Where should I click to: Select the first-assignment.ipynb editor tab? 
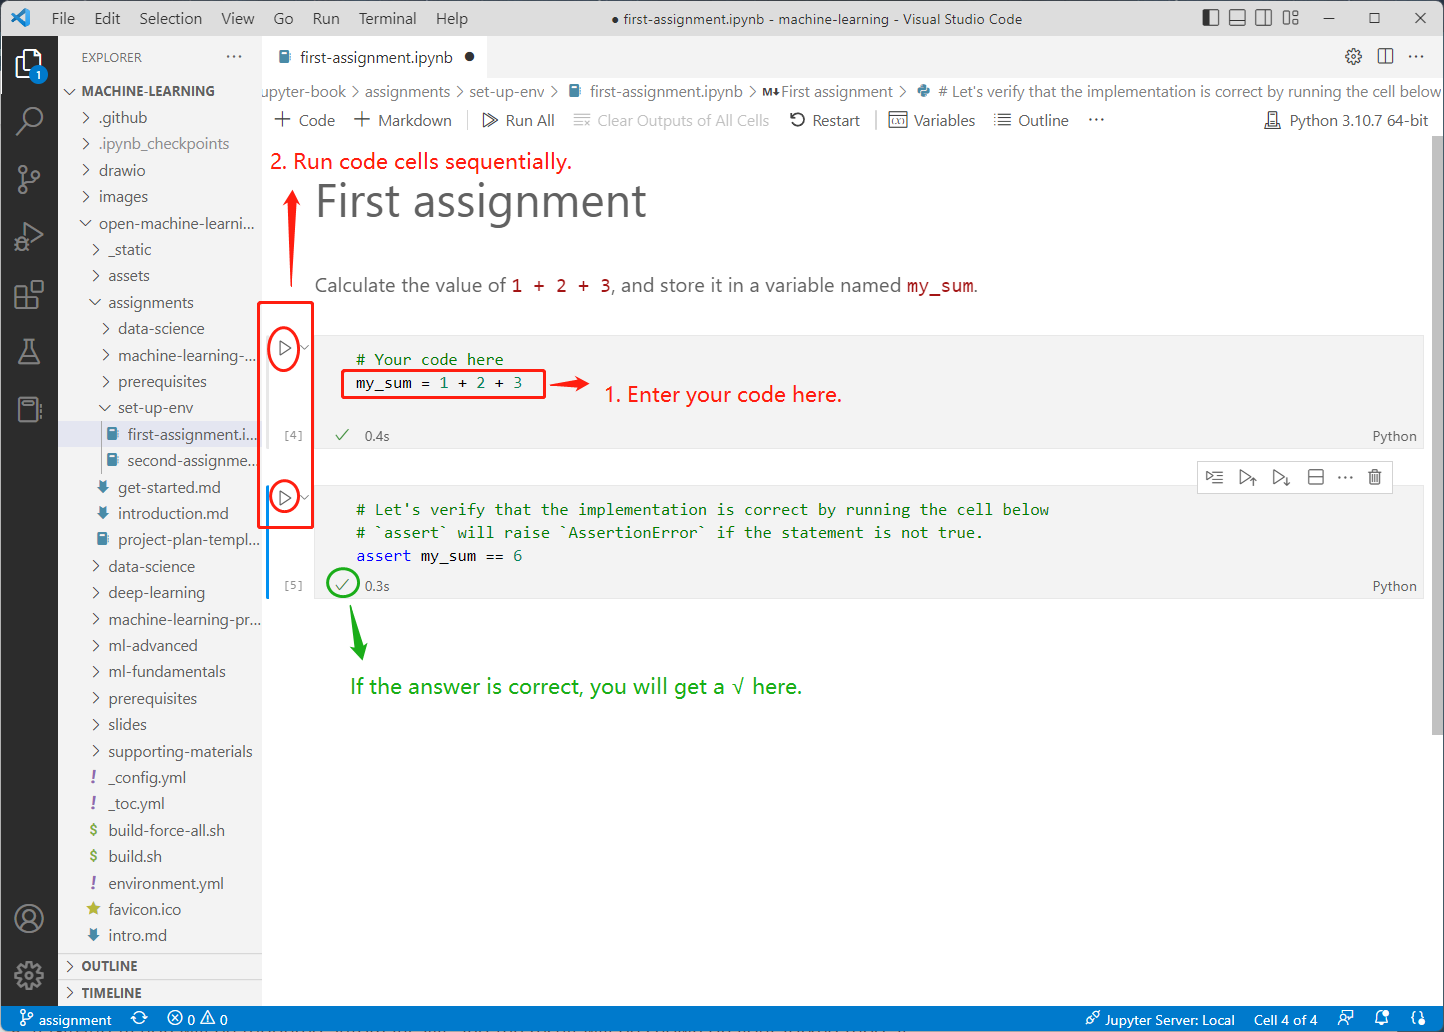coord(375,57)
